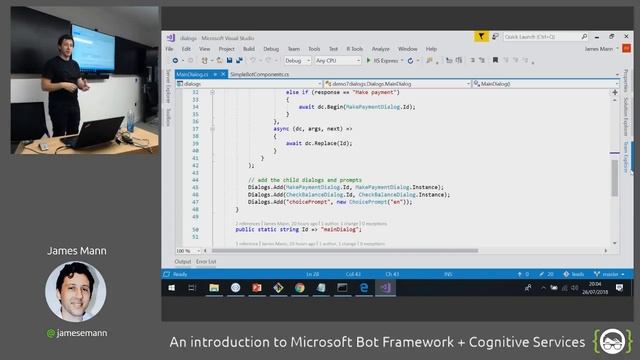The width and height of the screenshot is (640, 360).
Task: Open the MainDialog() member dropdown
Action: pyautogui.click(x=546, y=84)
